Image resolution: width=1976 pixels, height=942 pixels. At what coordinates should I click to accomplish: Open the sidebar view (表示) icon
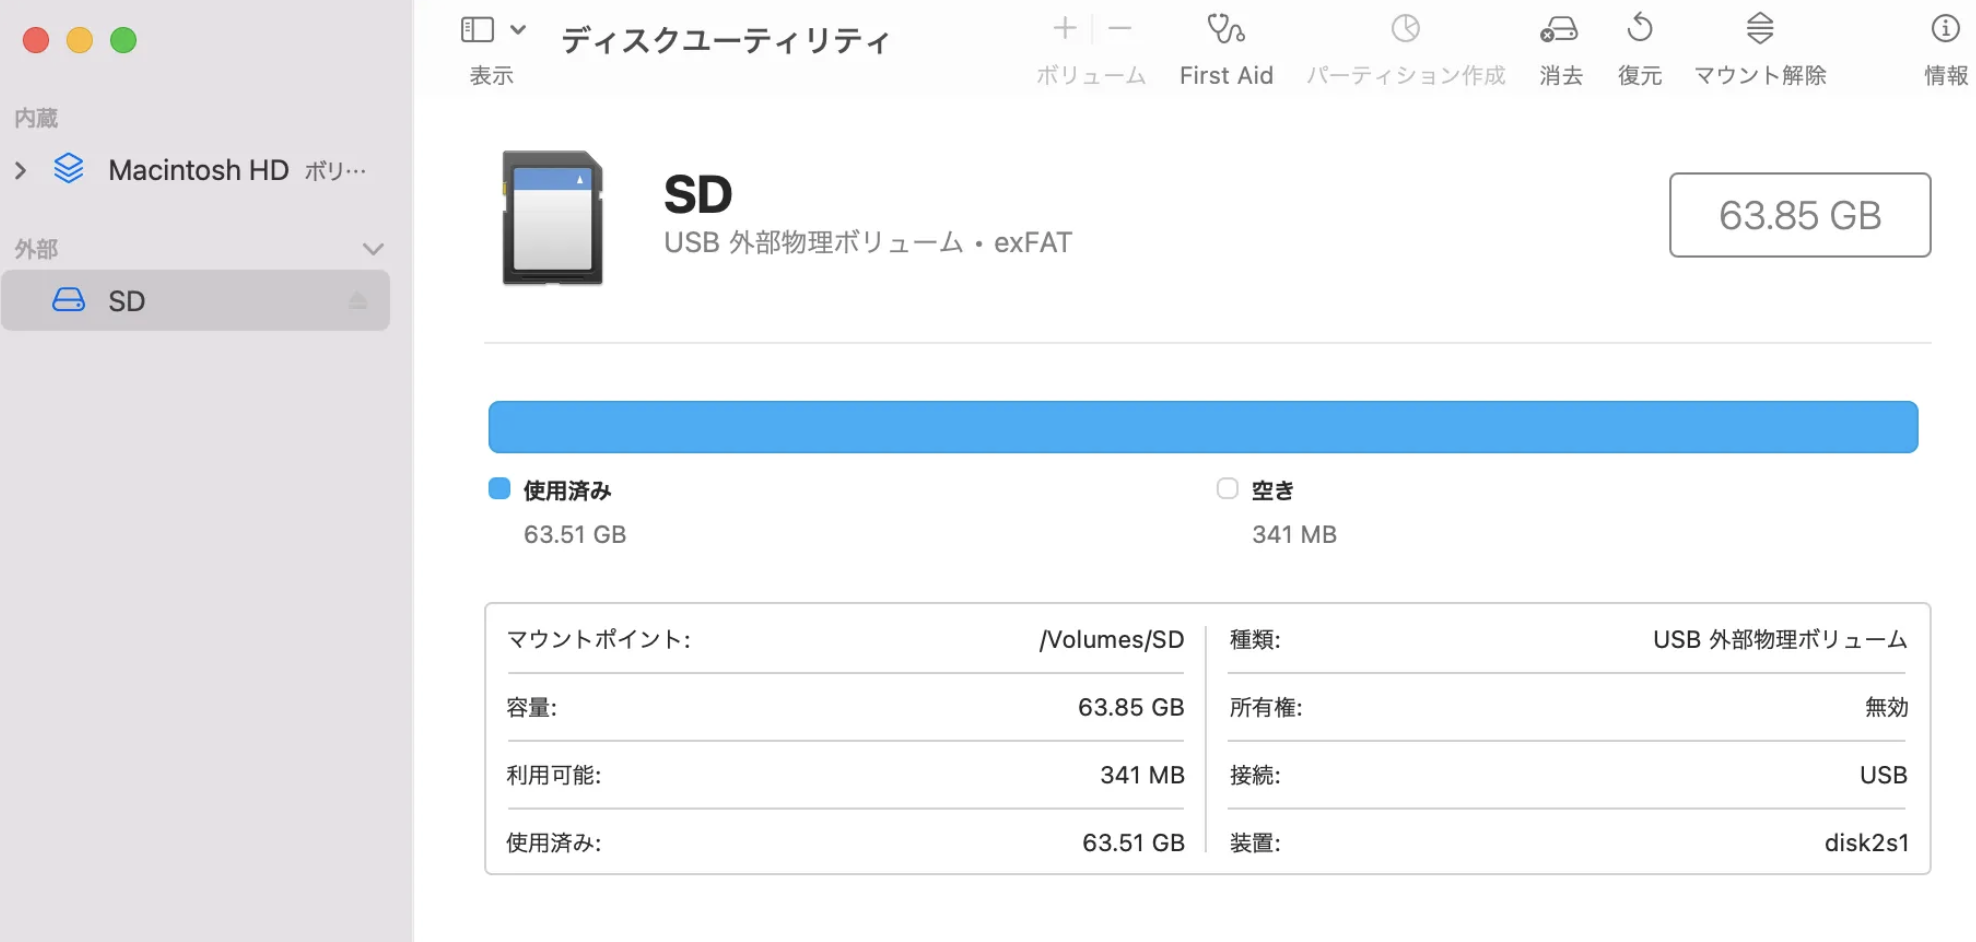(477, 30)
